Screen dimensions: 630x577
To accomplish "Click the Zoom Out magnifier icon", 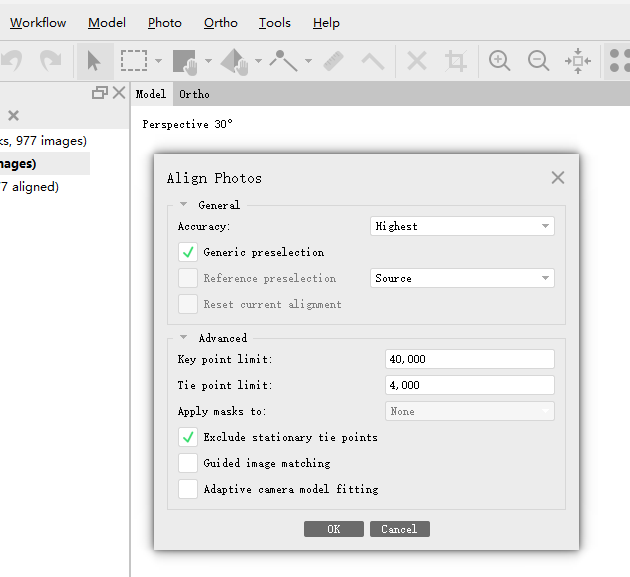I will (538, 61).
